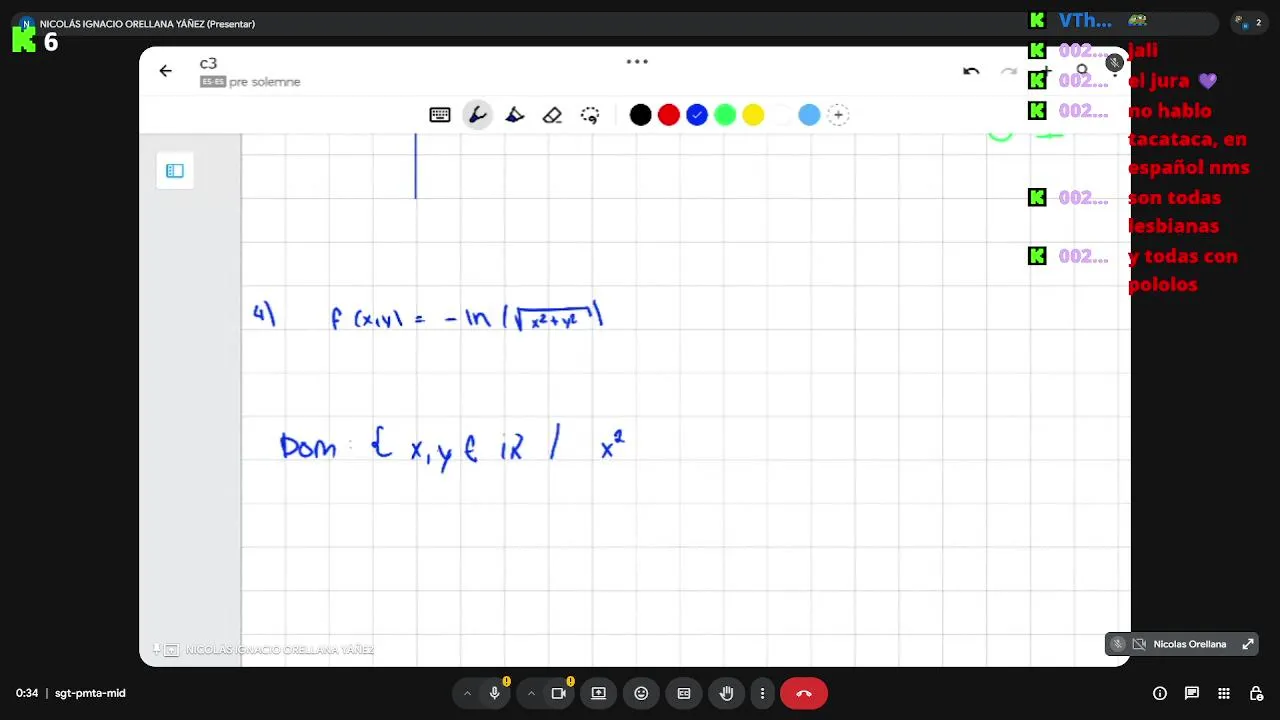Open the activities panel
The width and height of the screenshot is (1280, 720).
click(1224, 693)
